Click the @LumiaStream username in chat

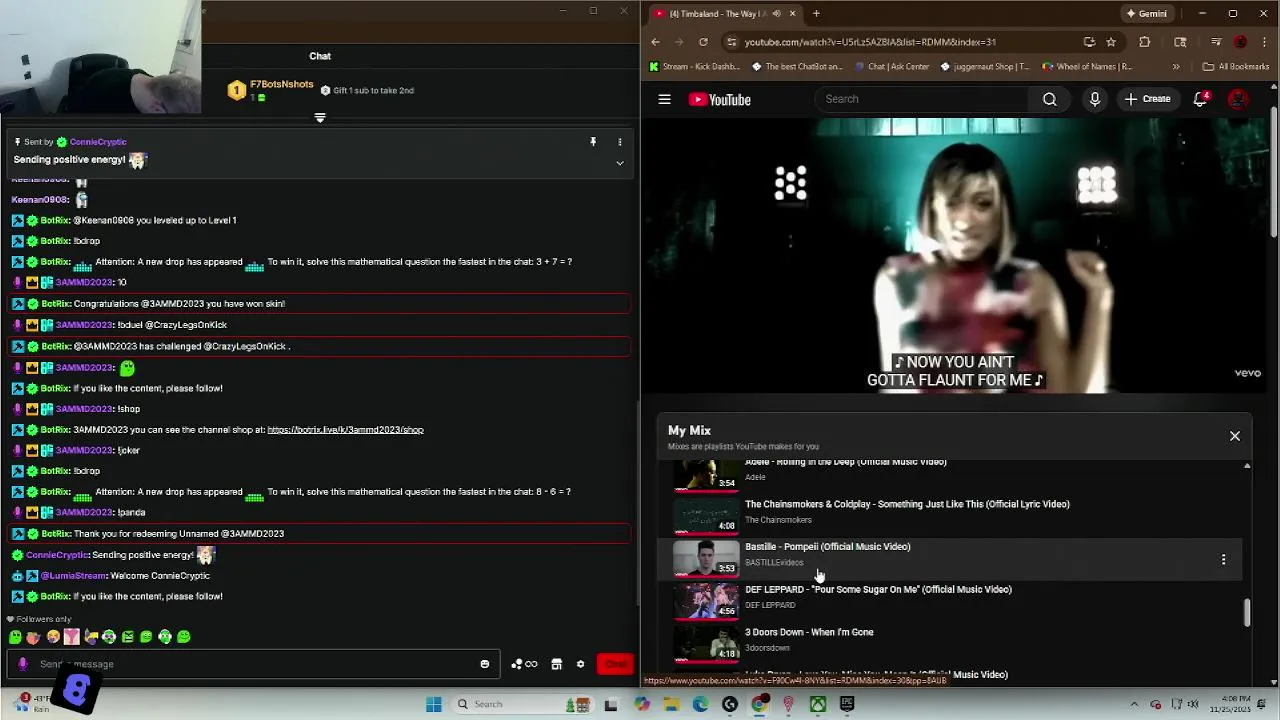73,576
